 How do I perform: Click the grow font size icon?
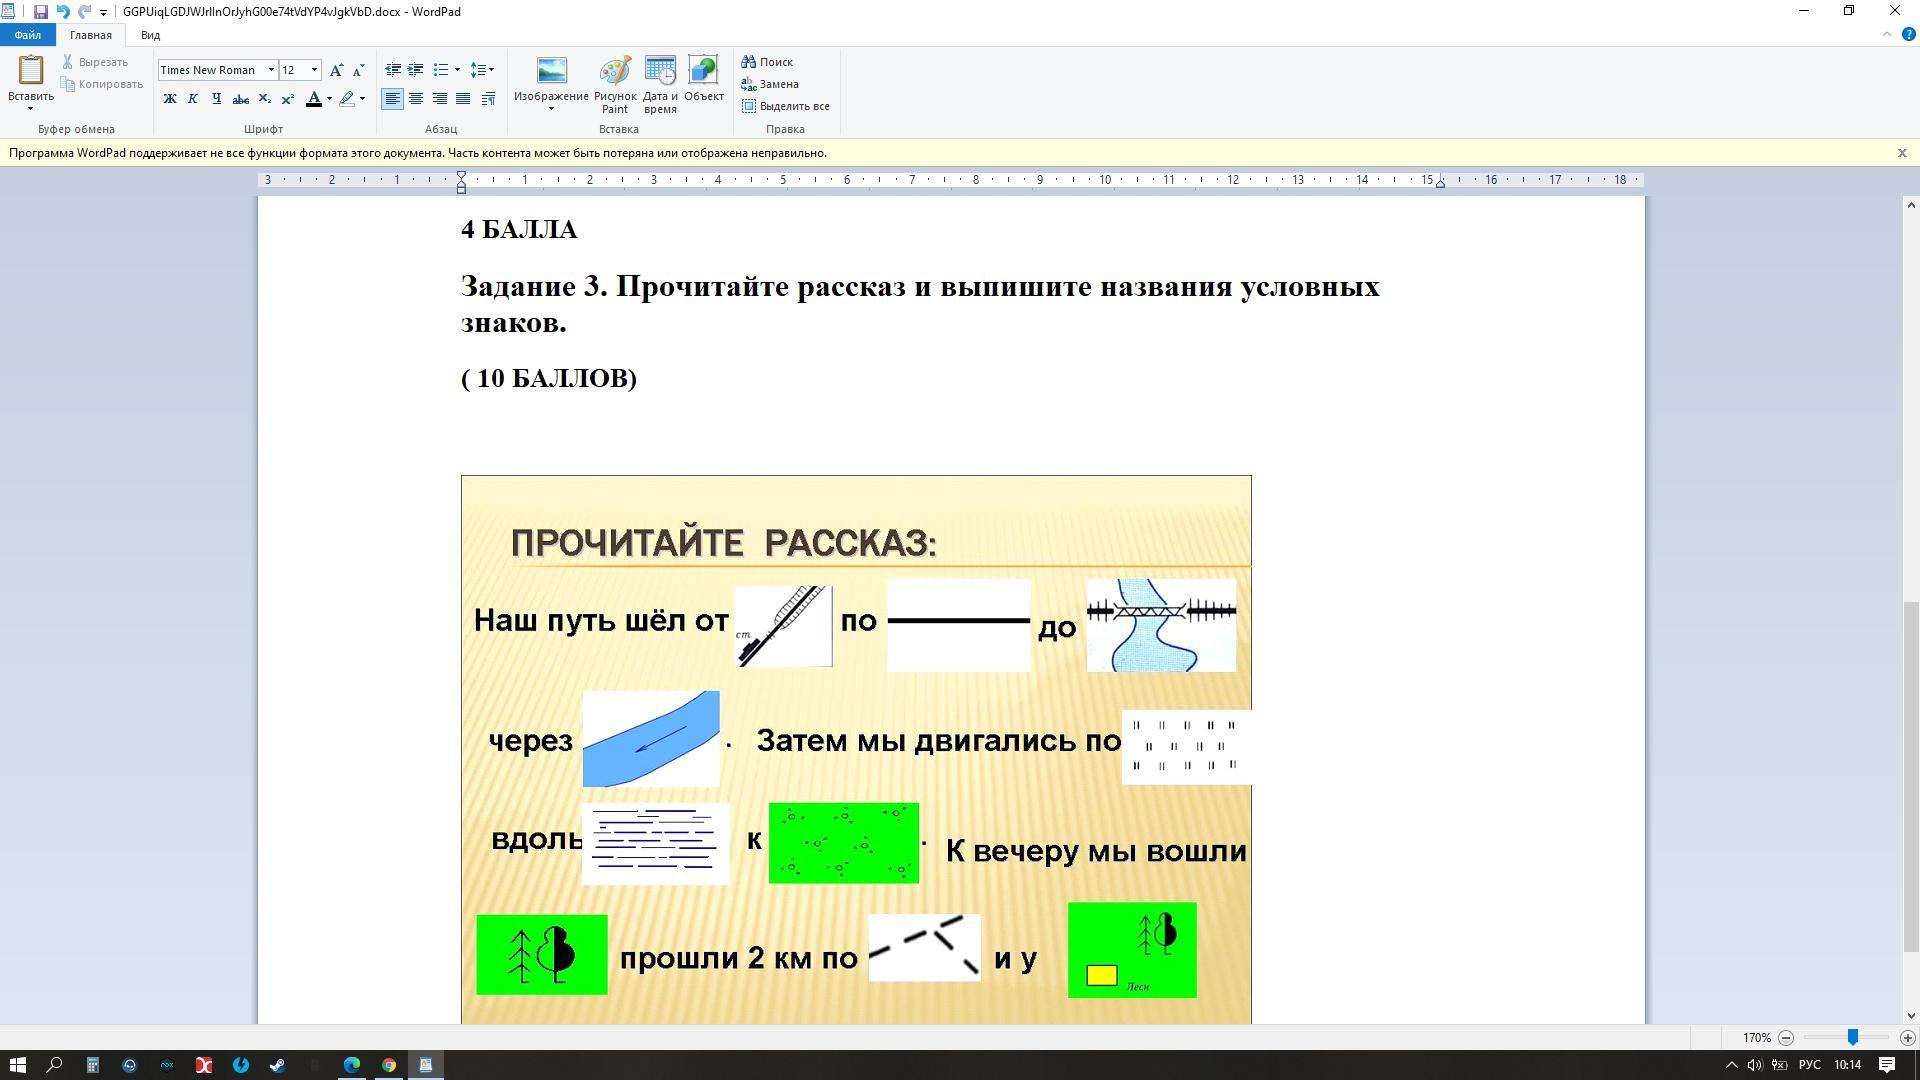(337, 70)
